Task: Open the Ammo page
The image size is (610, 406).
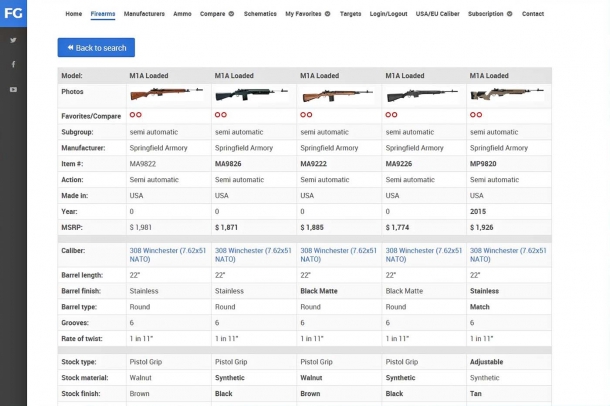Action: pos(182,14)
